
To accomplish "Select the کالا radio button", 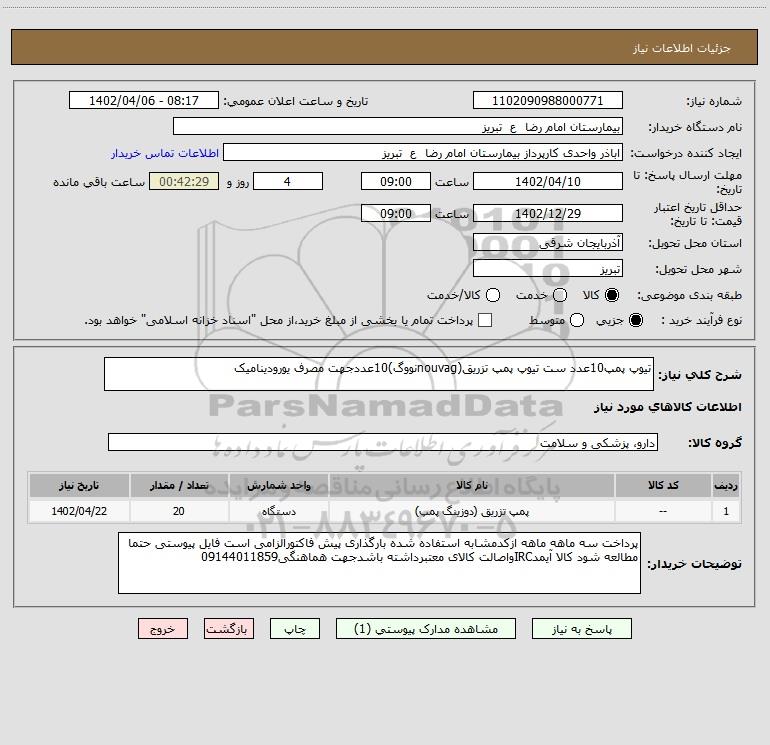I will [x=612, y=295].
